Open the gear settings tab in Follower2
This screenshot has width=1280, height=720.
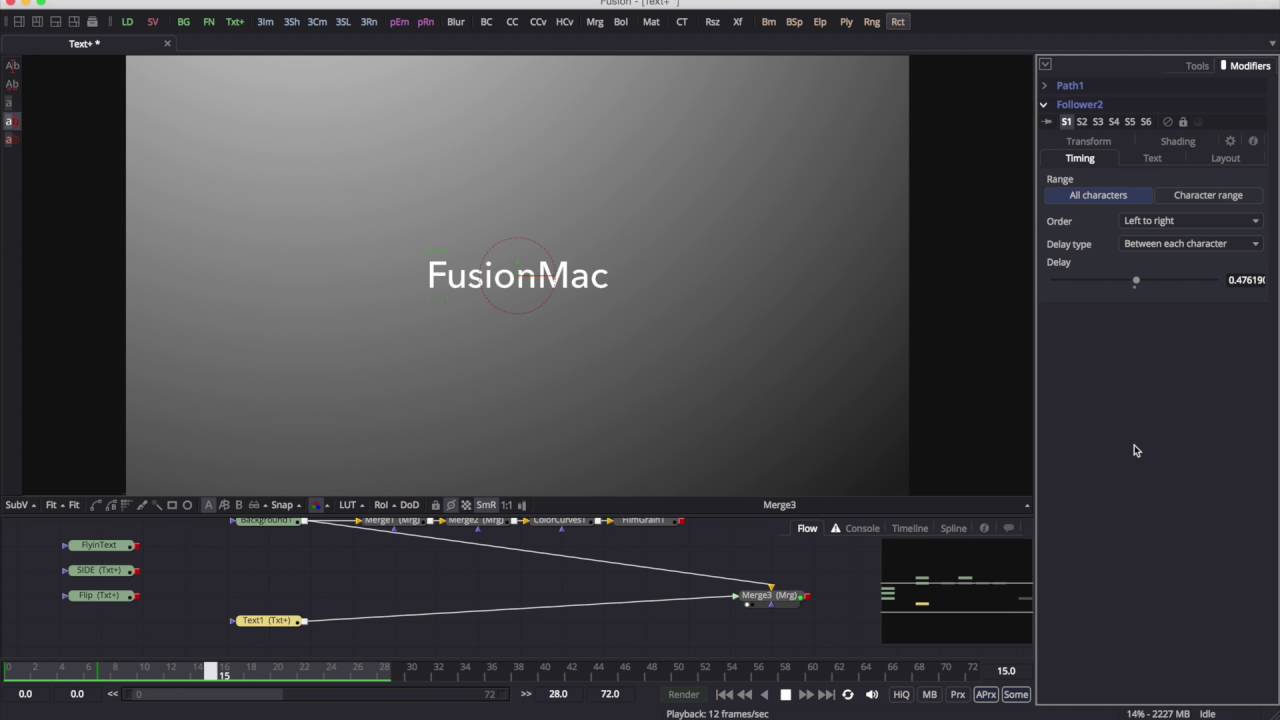[x=1230, y=141]
